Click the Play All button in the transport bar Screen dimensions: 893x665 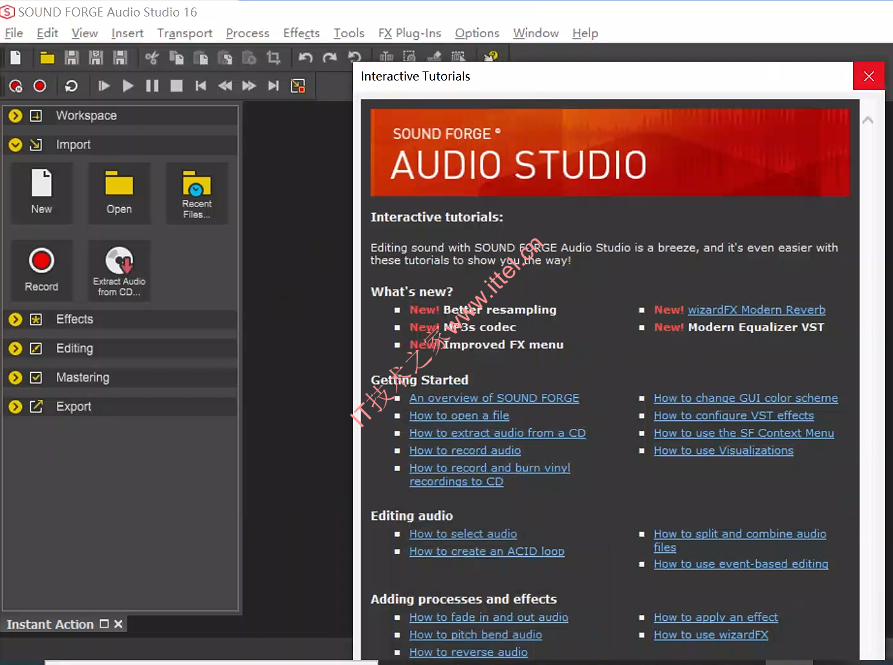pos(104,86)
